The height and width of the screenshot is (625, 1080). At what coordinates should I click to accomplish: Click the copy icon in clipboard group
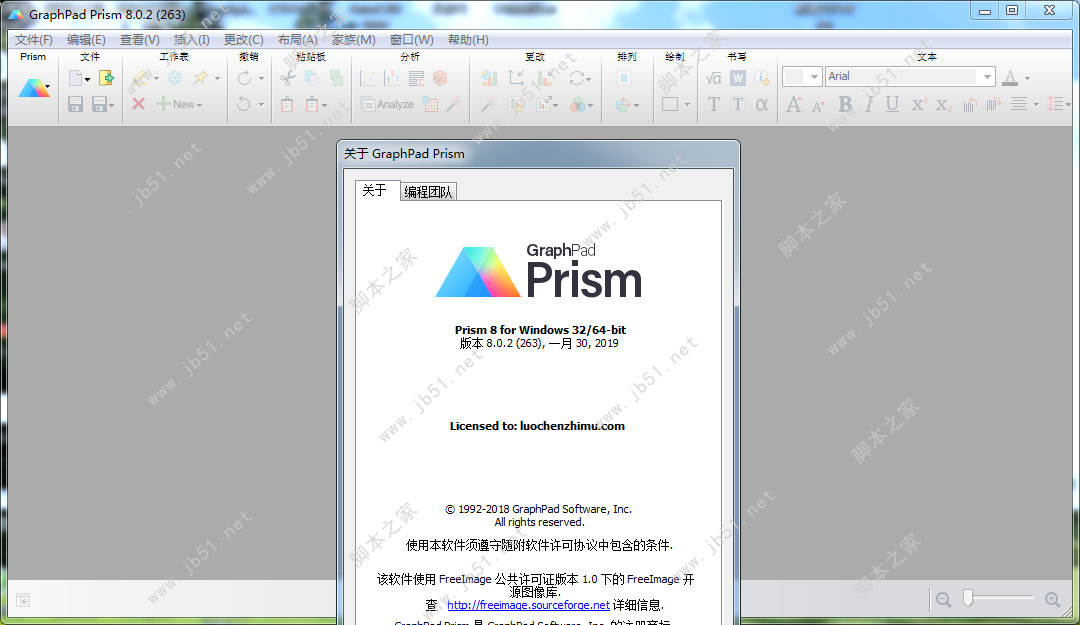click(x=312, y=78)
